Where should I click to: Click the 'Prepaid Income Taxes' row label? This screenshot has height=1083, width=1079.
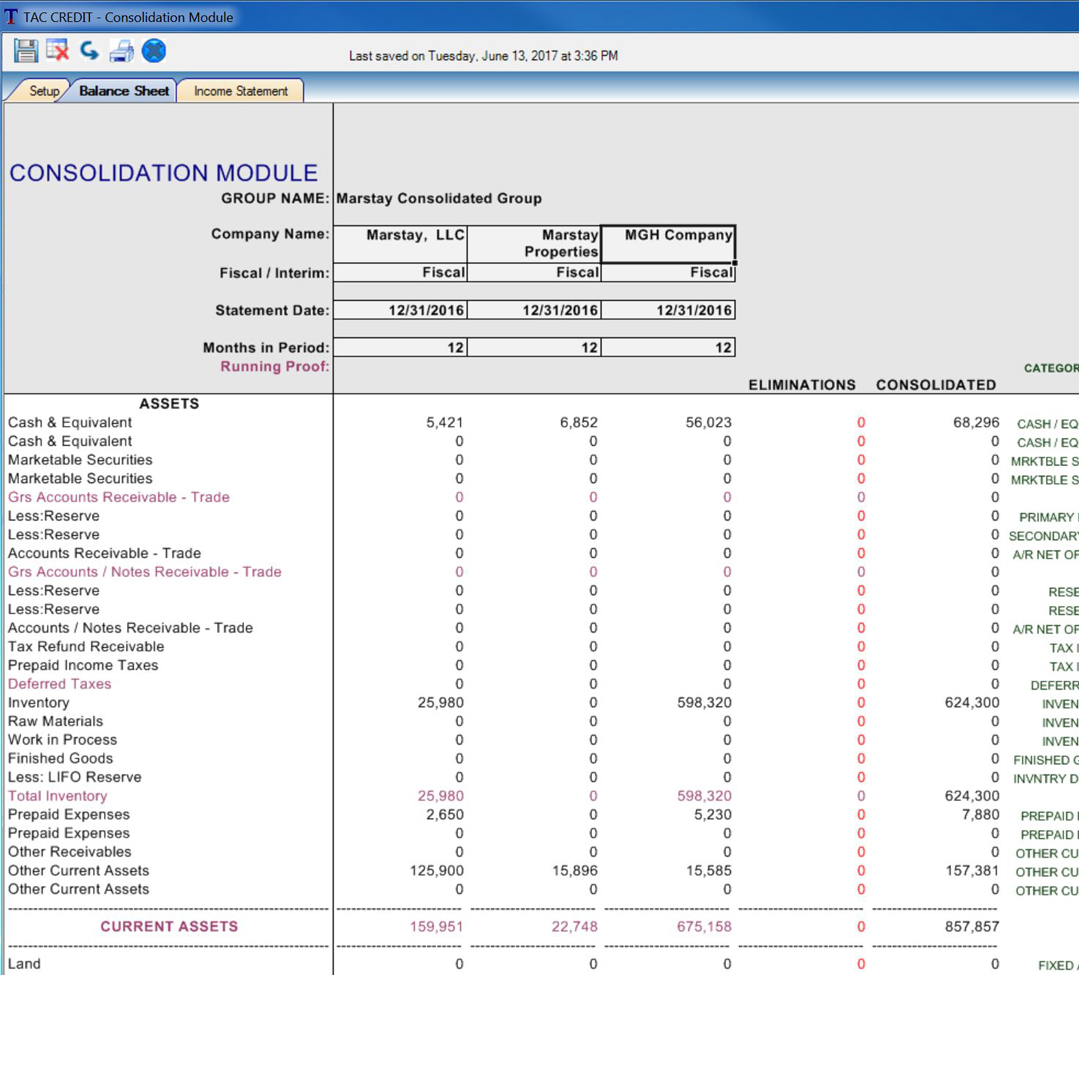[83, 665]
